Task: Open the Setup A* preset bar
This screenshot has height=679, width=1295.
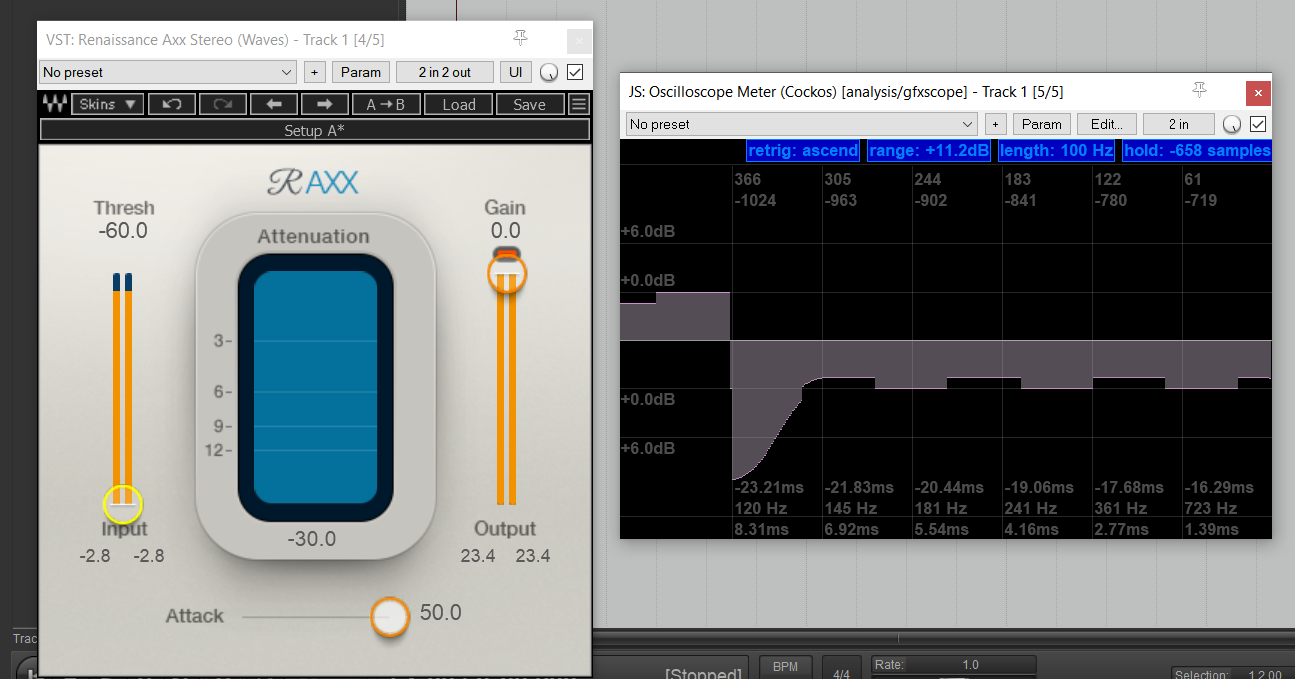Action: coord(315,130)
